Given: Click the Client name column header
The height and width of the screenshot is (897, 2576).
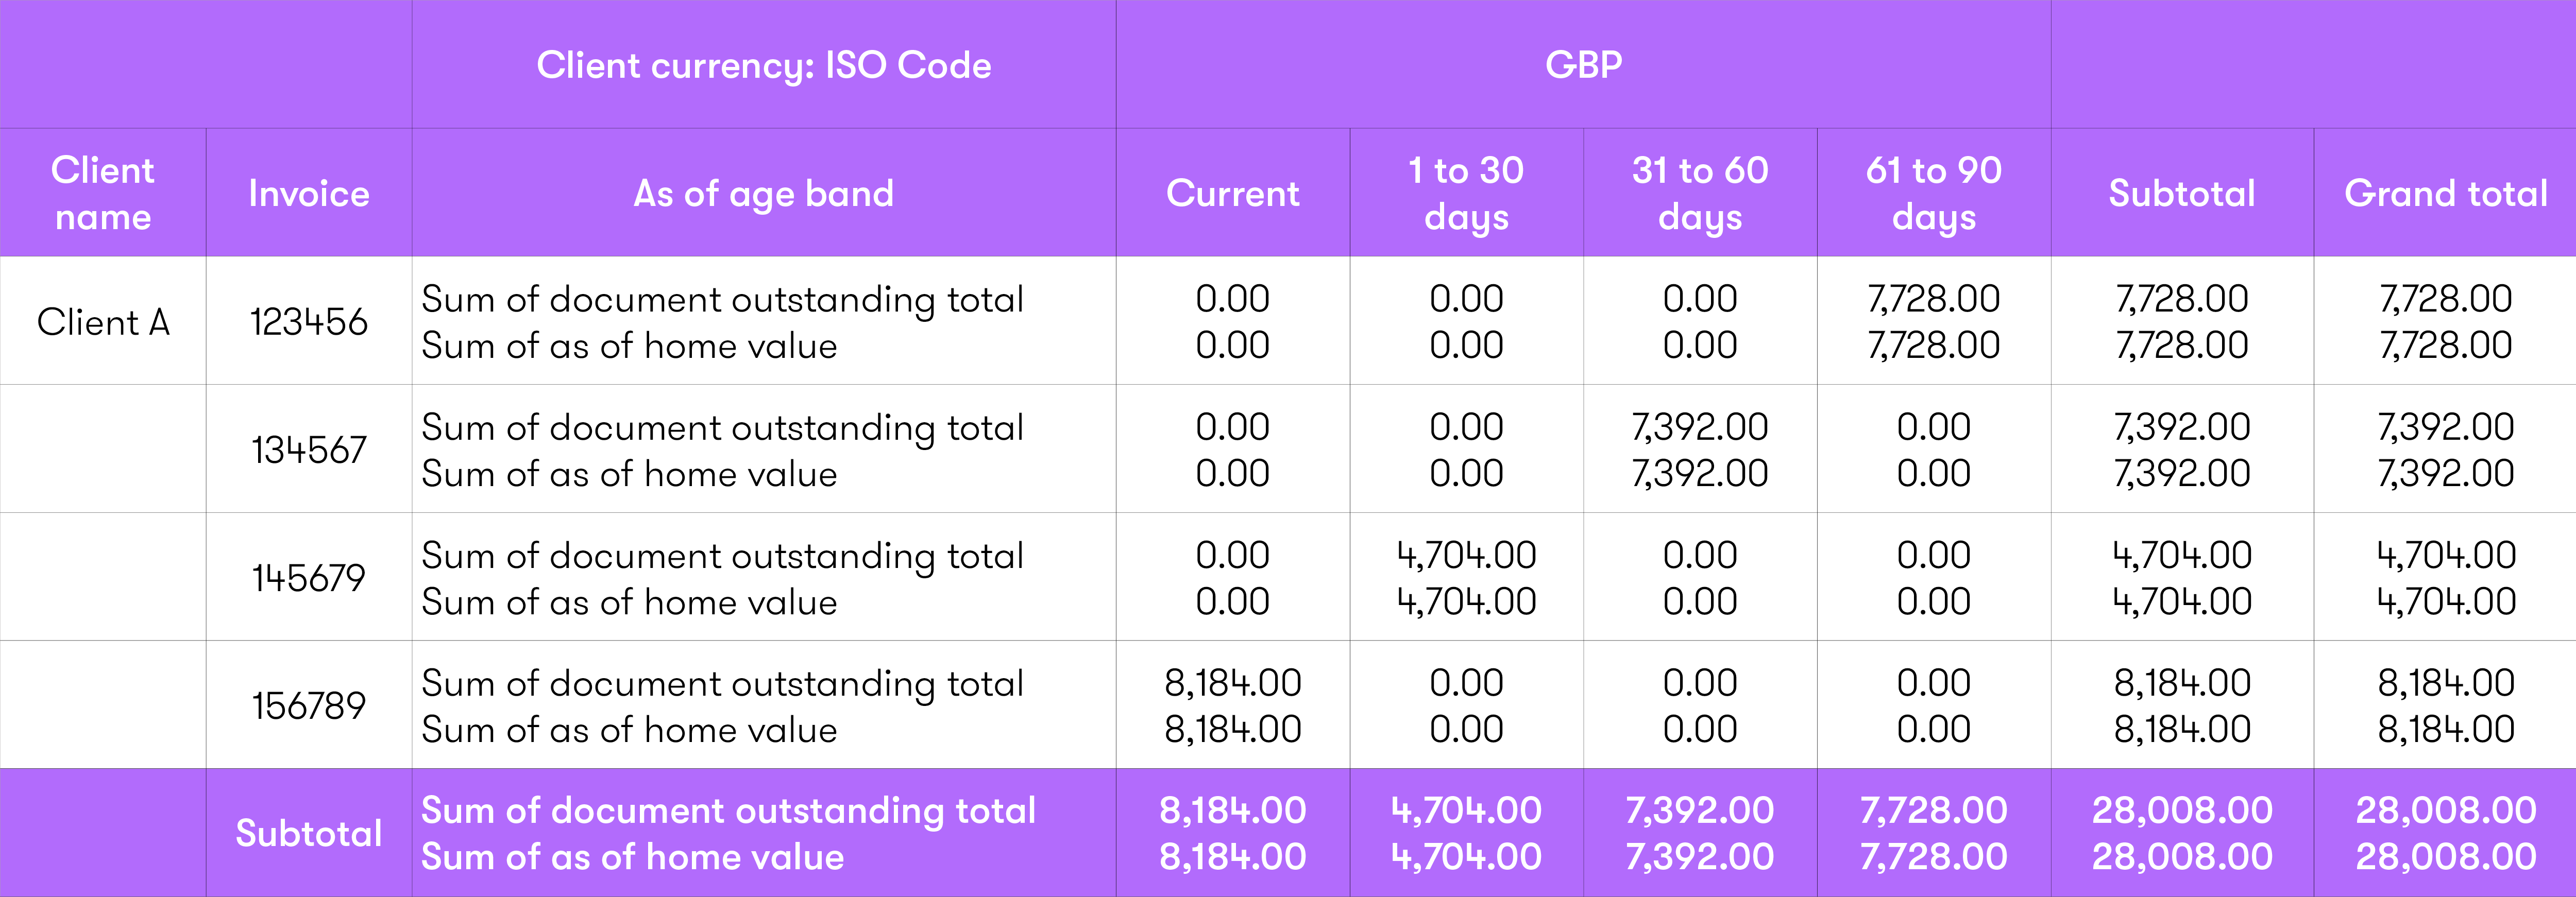Looking at the screenshot, I should click(103, 193).
